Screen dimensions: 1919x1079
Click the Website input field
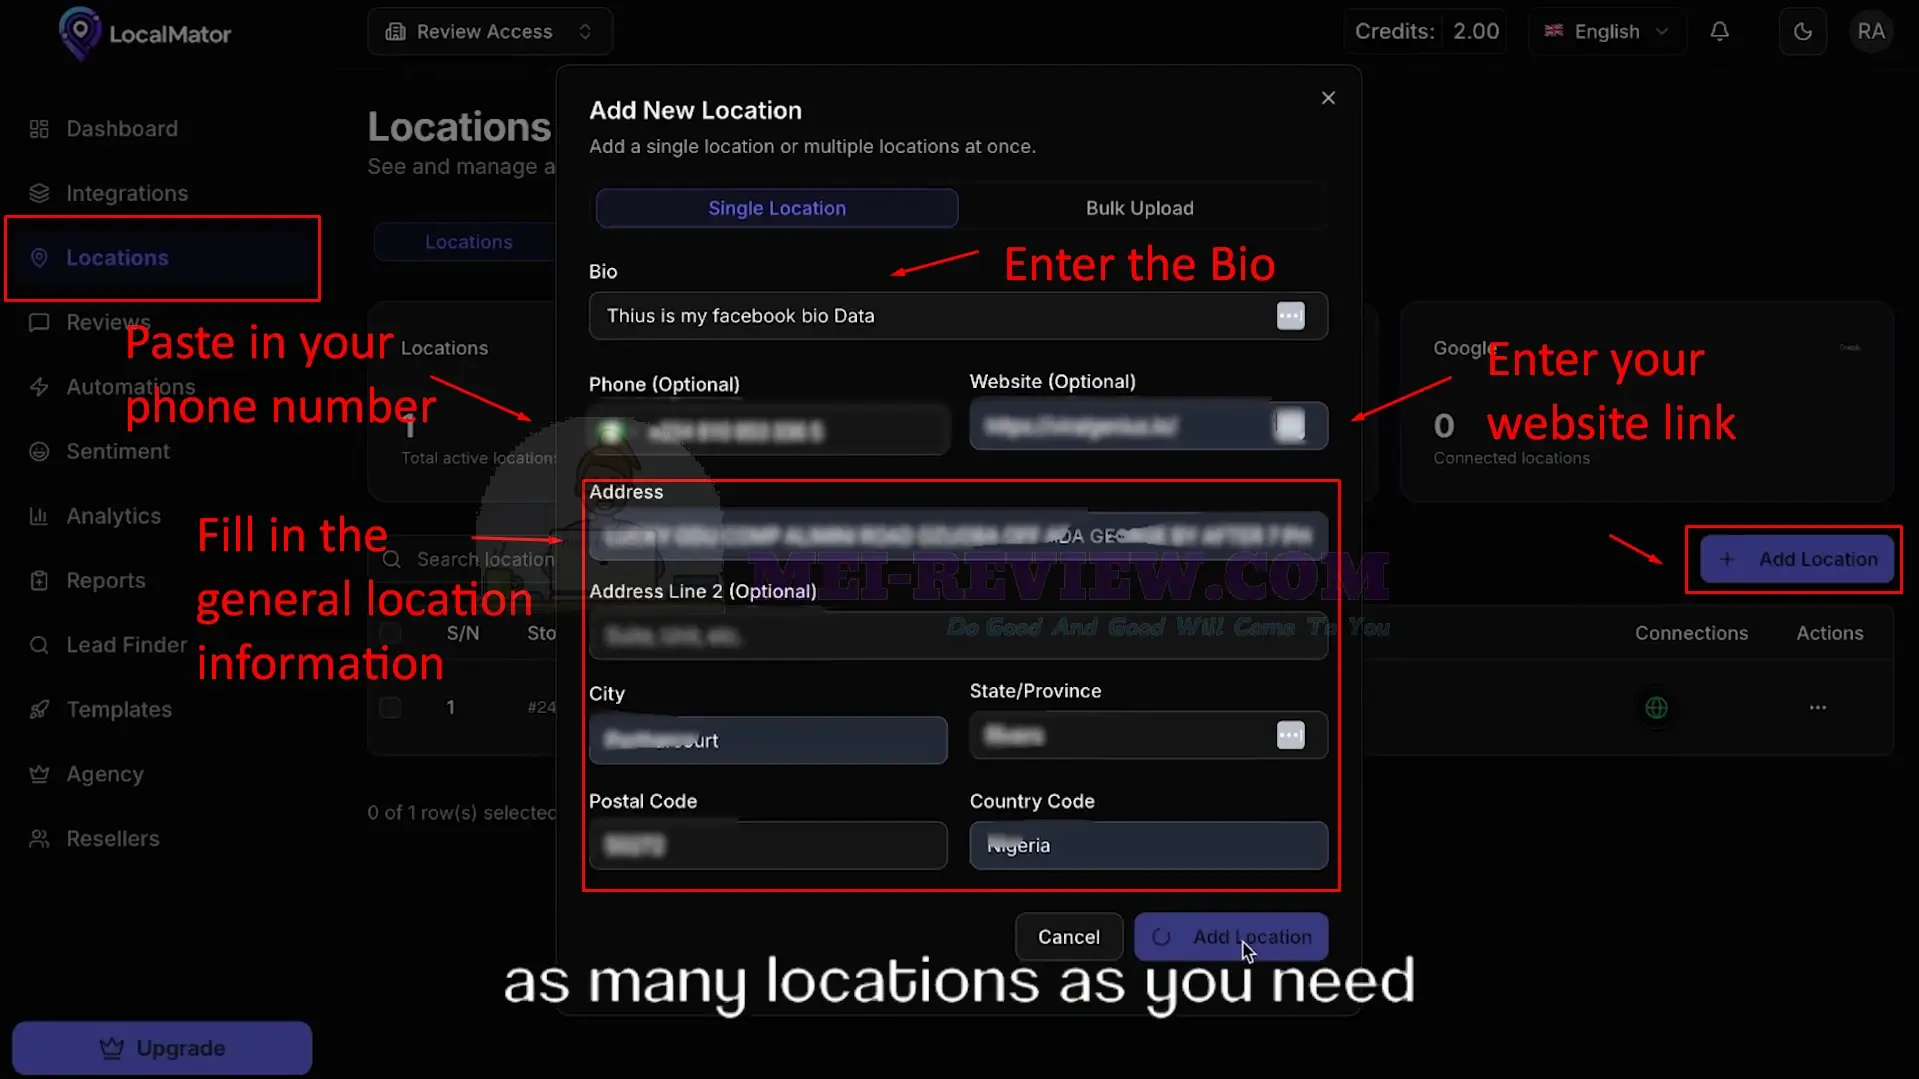point(1148,426)
